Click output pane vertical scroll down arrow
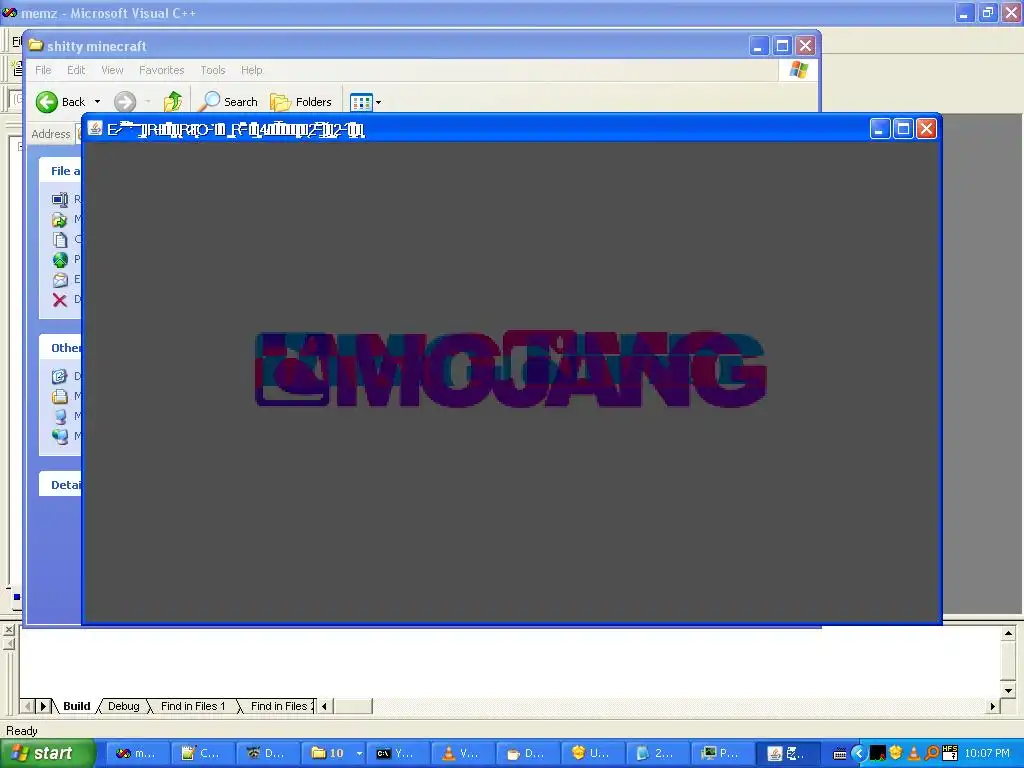Viewport: 1024px width, 768px height. click(1008, 690)
